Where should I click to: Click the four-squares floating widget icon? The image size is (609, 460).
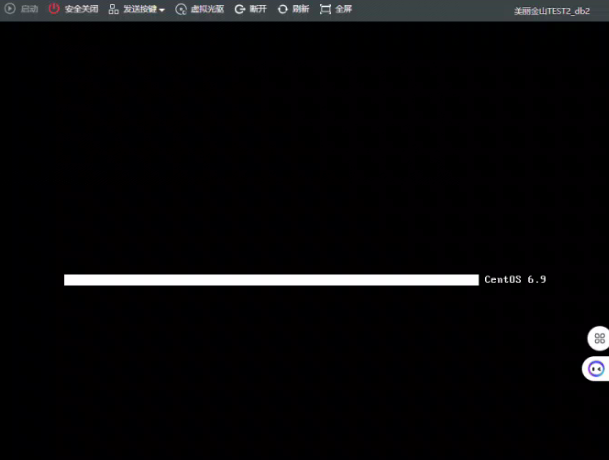pos(599,338)
